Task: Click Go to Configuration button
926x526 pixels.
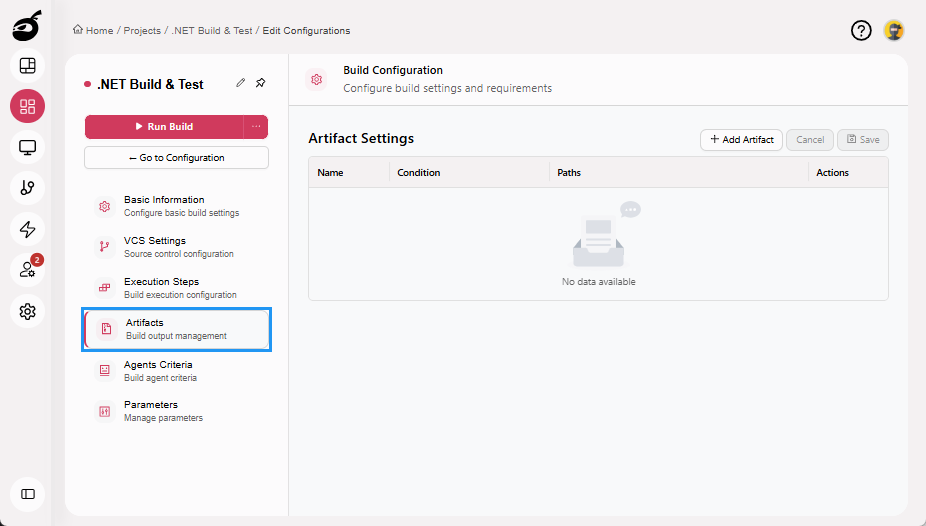Action: click(x=177, y=158)
